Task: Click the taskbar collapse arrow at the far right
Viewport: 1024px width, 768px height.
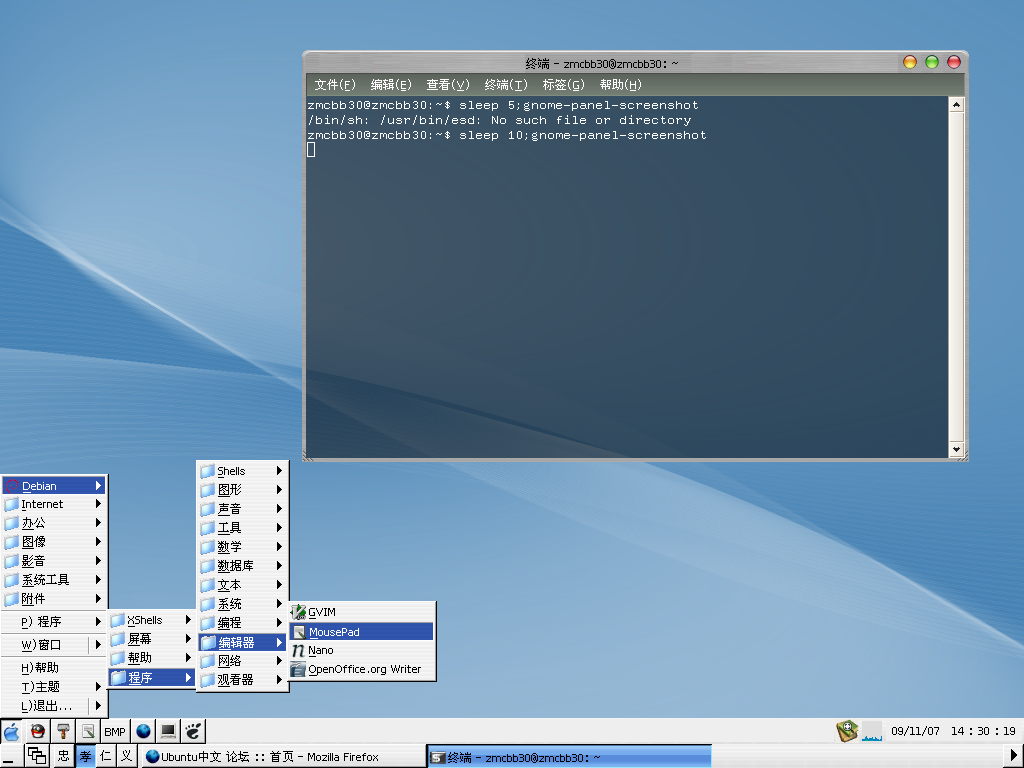Action: pos(1014,756)
